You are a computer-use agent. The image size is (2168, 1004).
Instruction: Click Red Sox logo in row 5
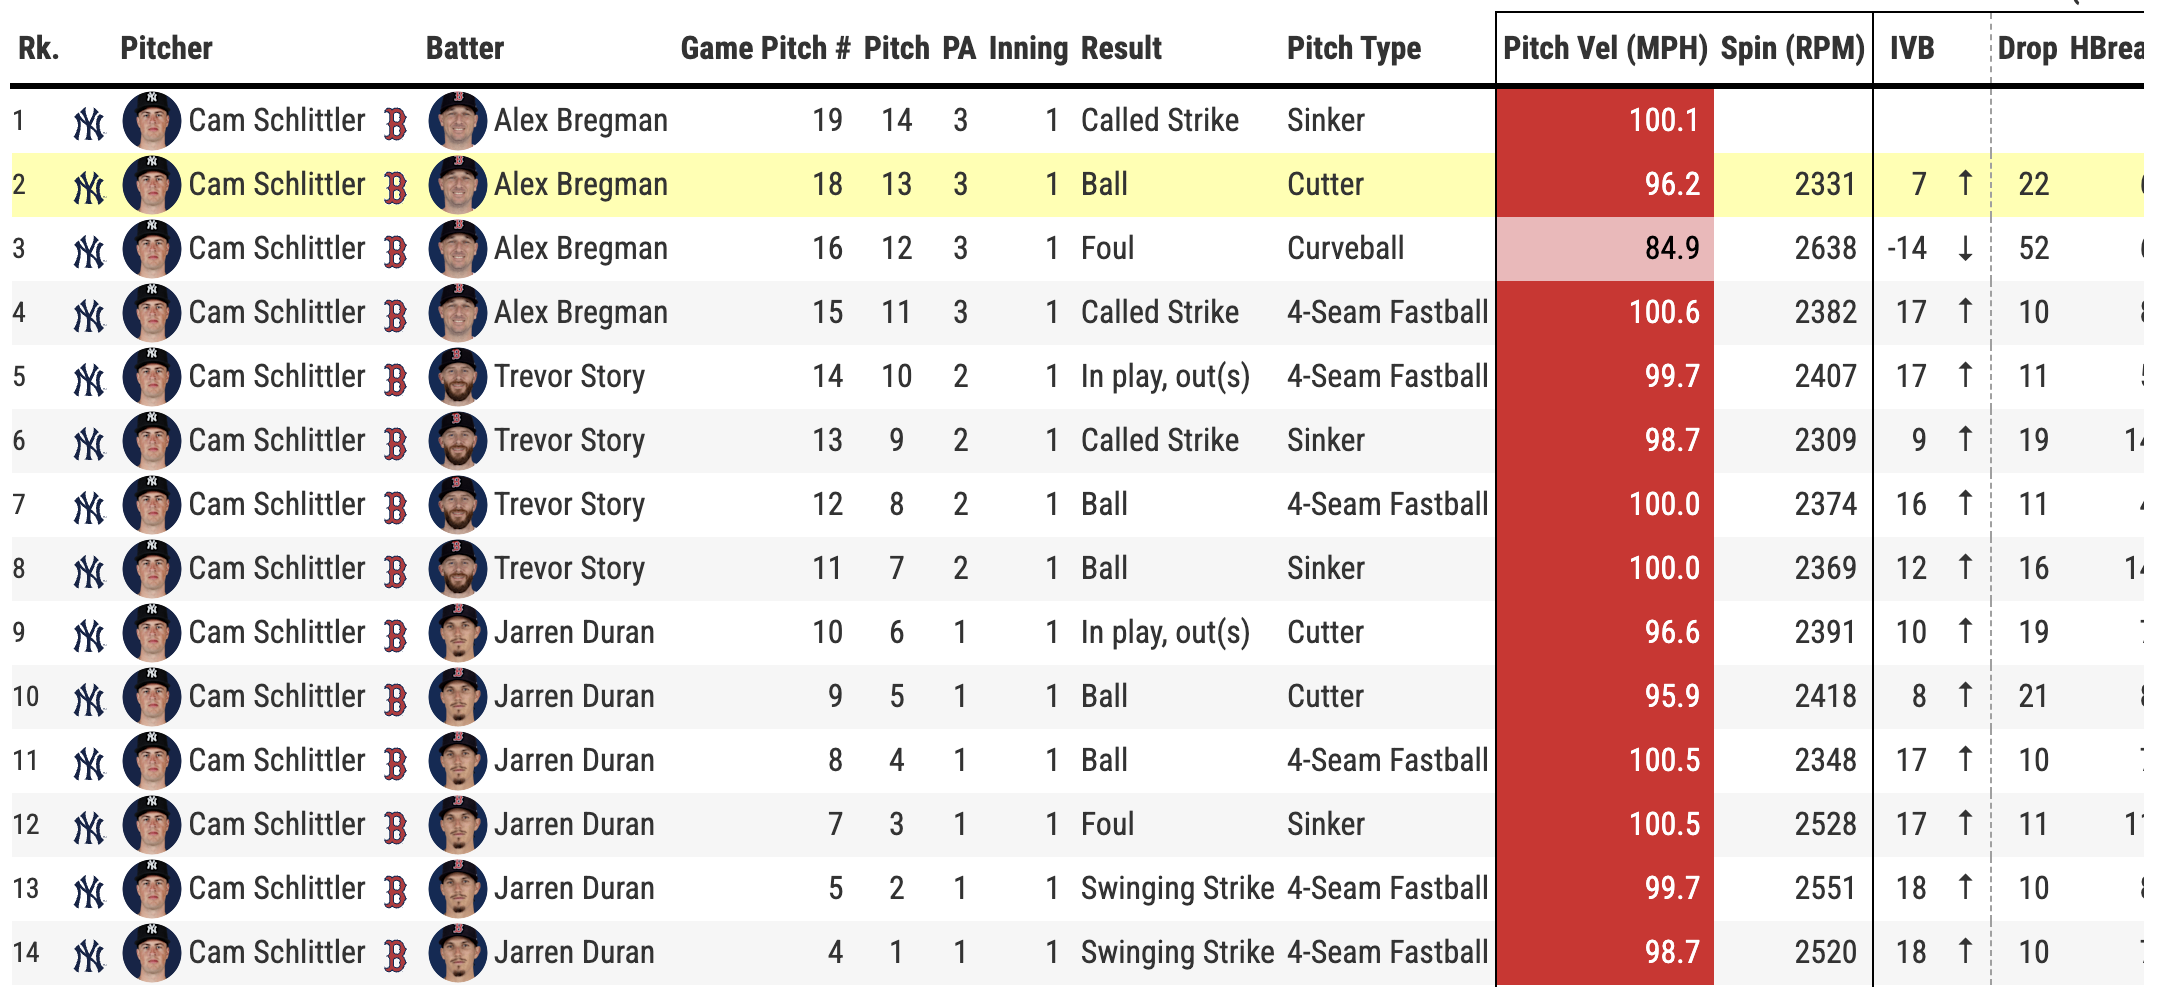pyautogui.click(x=396, y=379)
